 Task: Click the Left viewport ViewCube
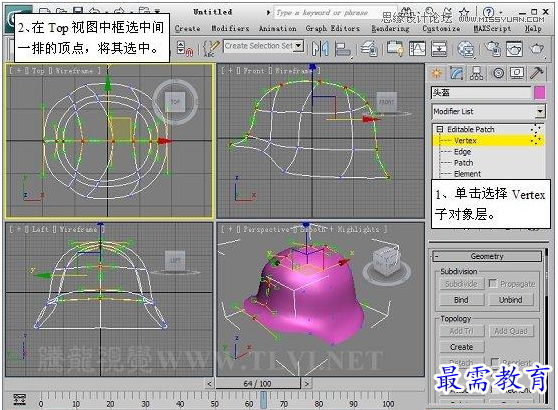(175, 261)
